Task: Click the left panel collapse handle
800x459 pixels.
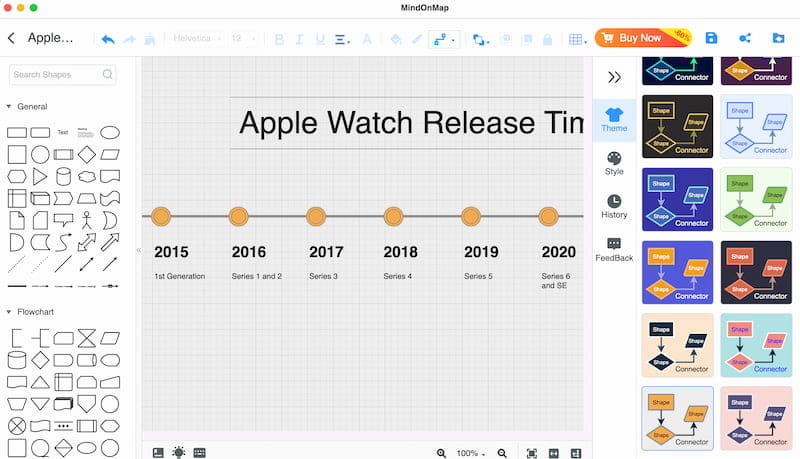Action: tap(138, 250)
